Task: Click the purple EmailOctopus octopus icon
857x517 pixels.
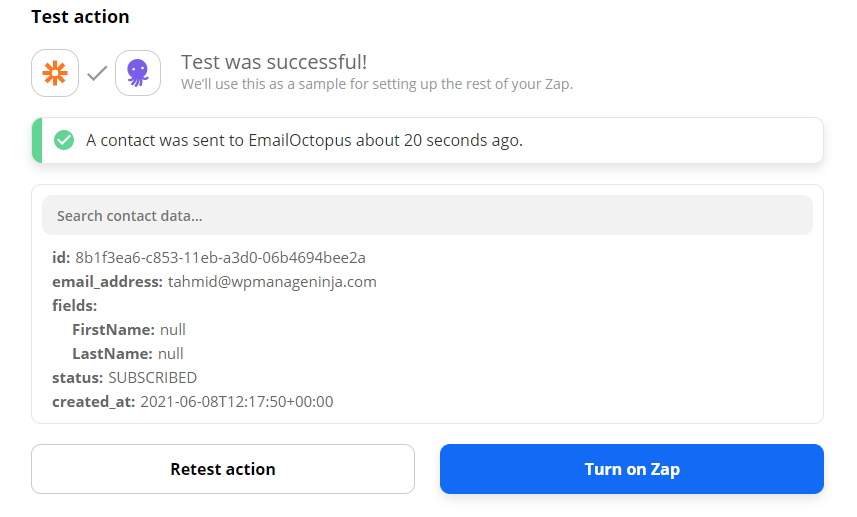Action: pos(138,73)
